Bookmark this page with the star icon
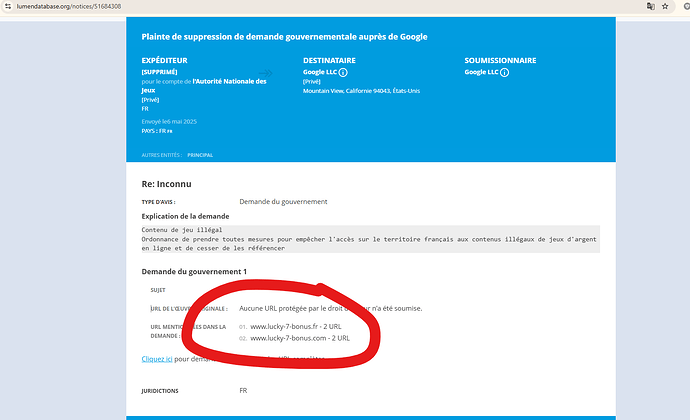Screen dimensions: 690x420 (x=665, y=6)
